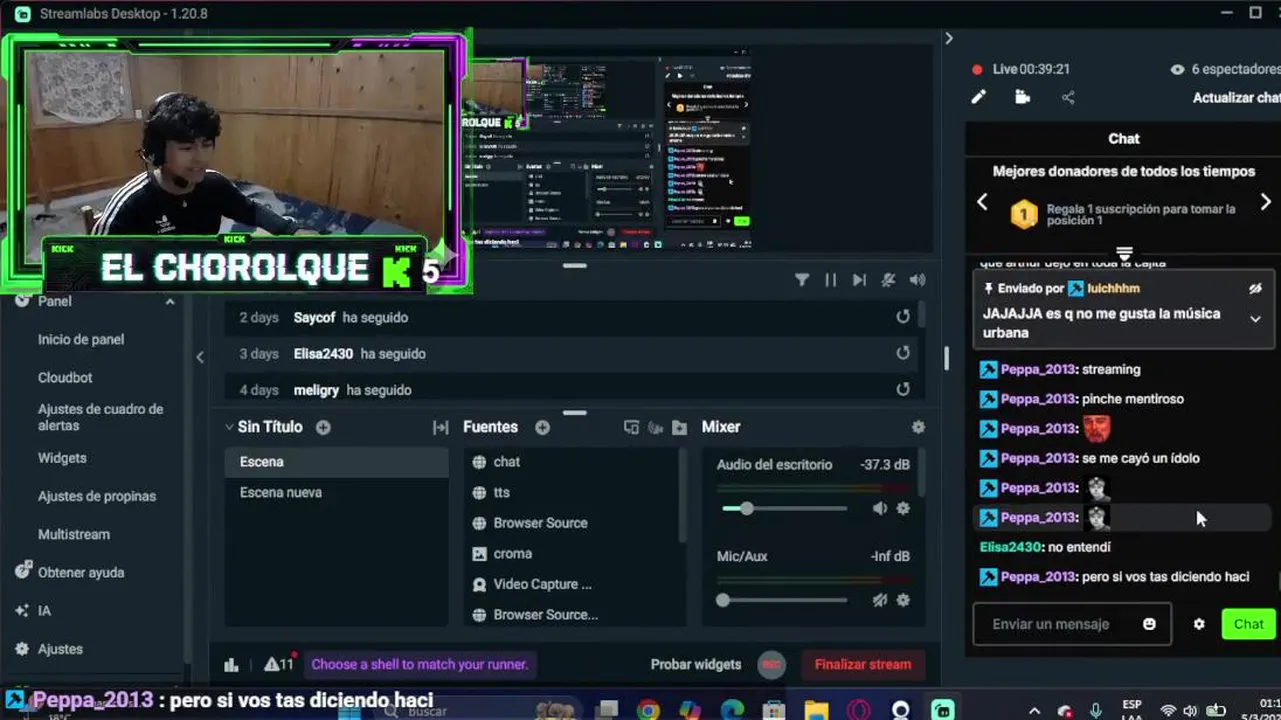The image size is (1281, 720).
Task: Open Widgets in the sidebar
Action: [x=62, y=458]
